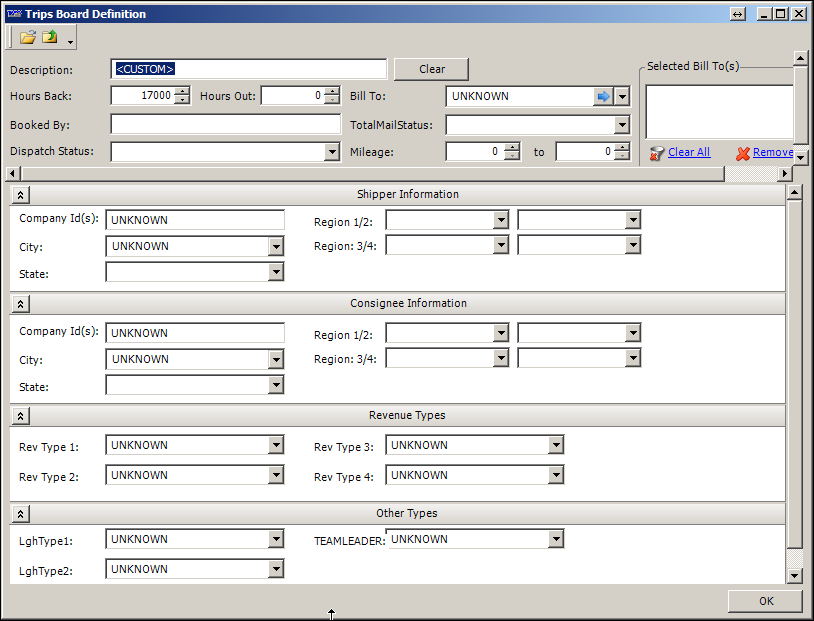
Task: Click the Clear All link
Action: coord(688,152)
